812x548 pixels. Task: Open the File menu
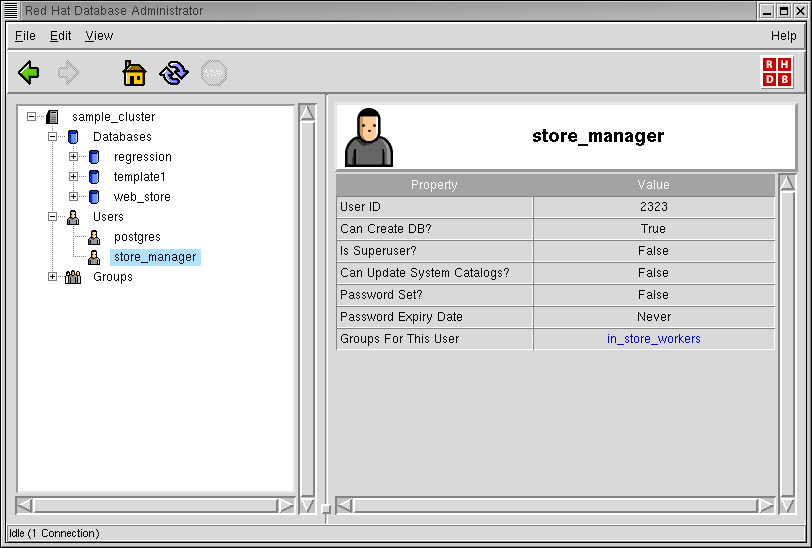[25, 36]
